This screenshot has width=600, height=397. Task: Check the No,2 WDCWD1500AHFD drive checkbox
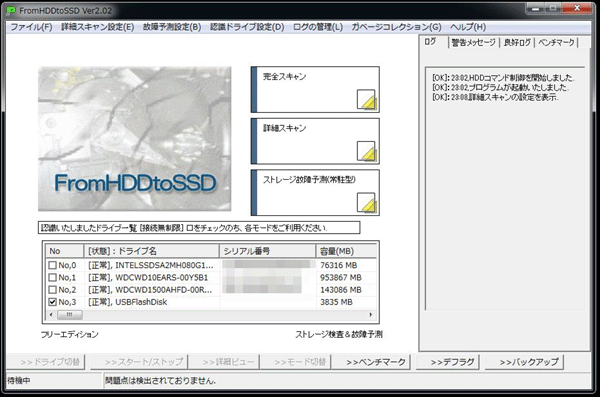pyautogui.click(x=52, y=289)
